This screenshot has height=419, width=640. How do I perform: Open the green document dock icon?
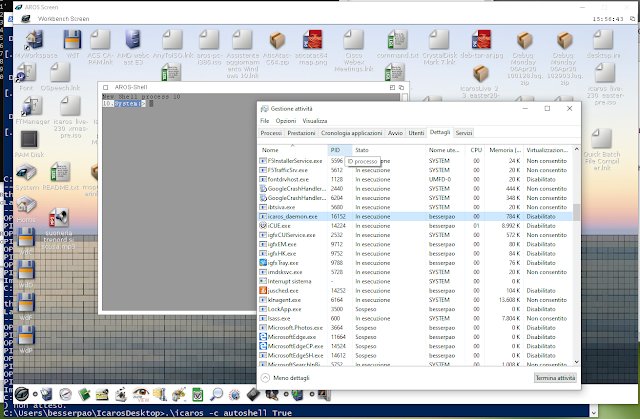click(x=198, y=394)
